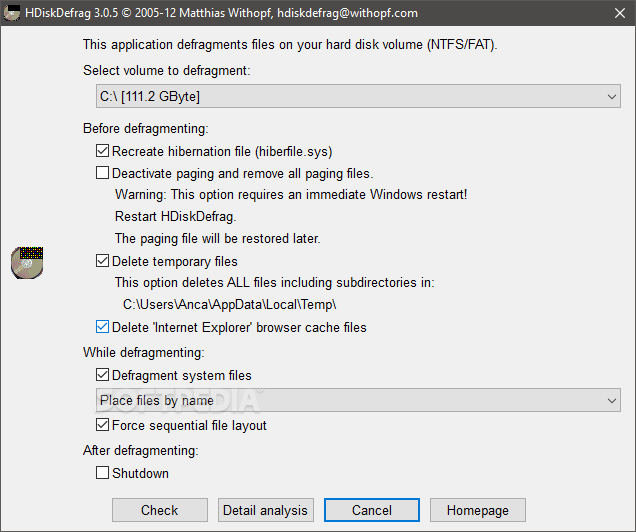This screenshot has height=532, width=636.
Task: Enable Deactivate paging and remove paging files
Action: coord(102,173)
